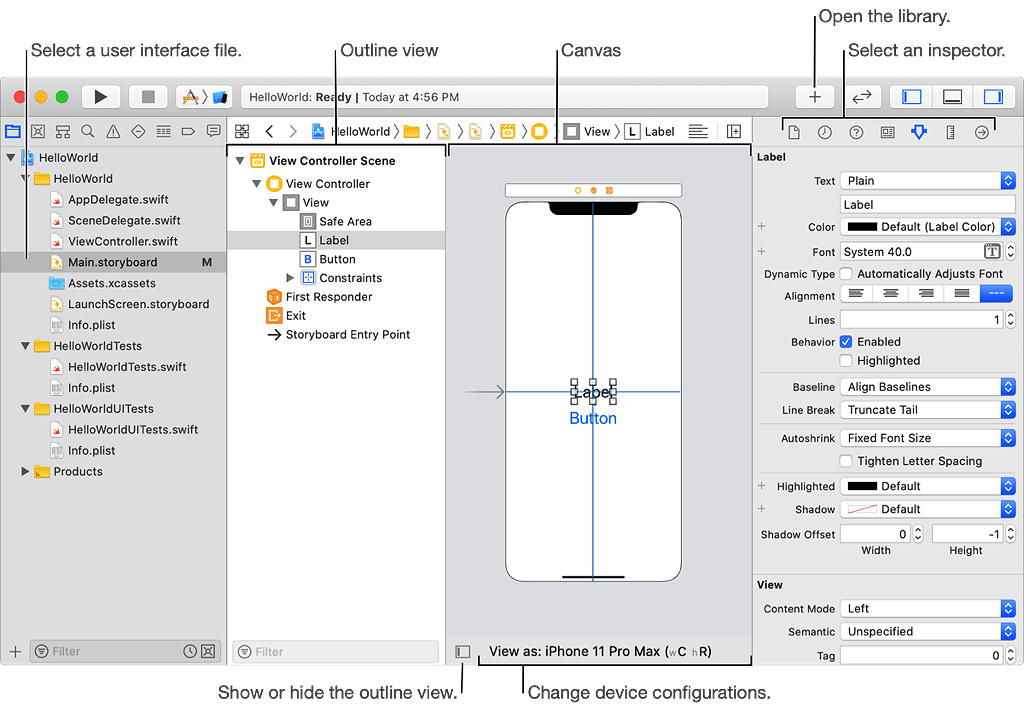Viewport: 1024px width, 708px height.
Task: Click the Highlighted color black swatch
Action: (x=862, y=486)
